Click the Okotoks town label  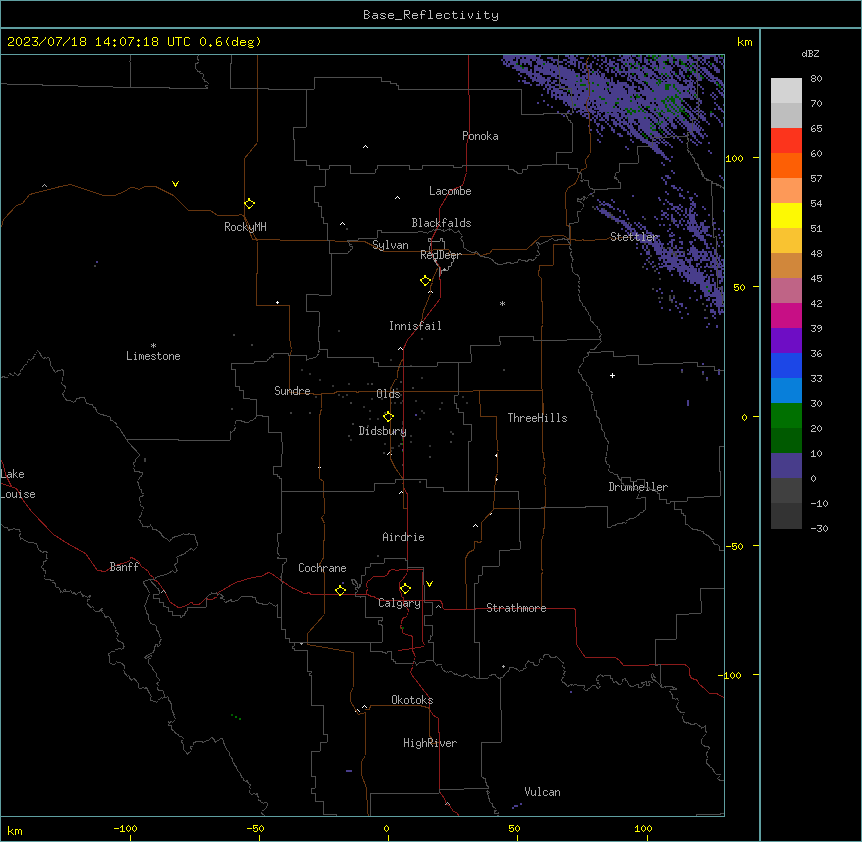[x=412, y=700]
